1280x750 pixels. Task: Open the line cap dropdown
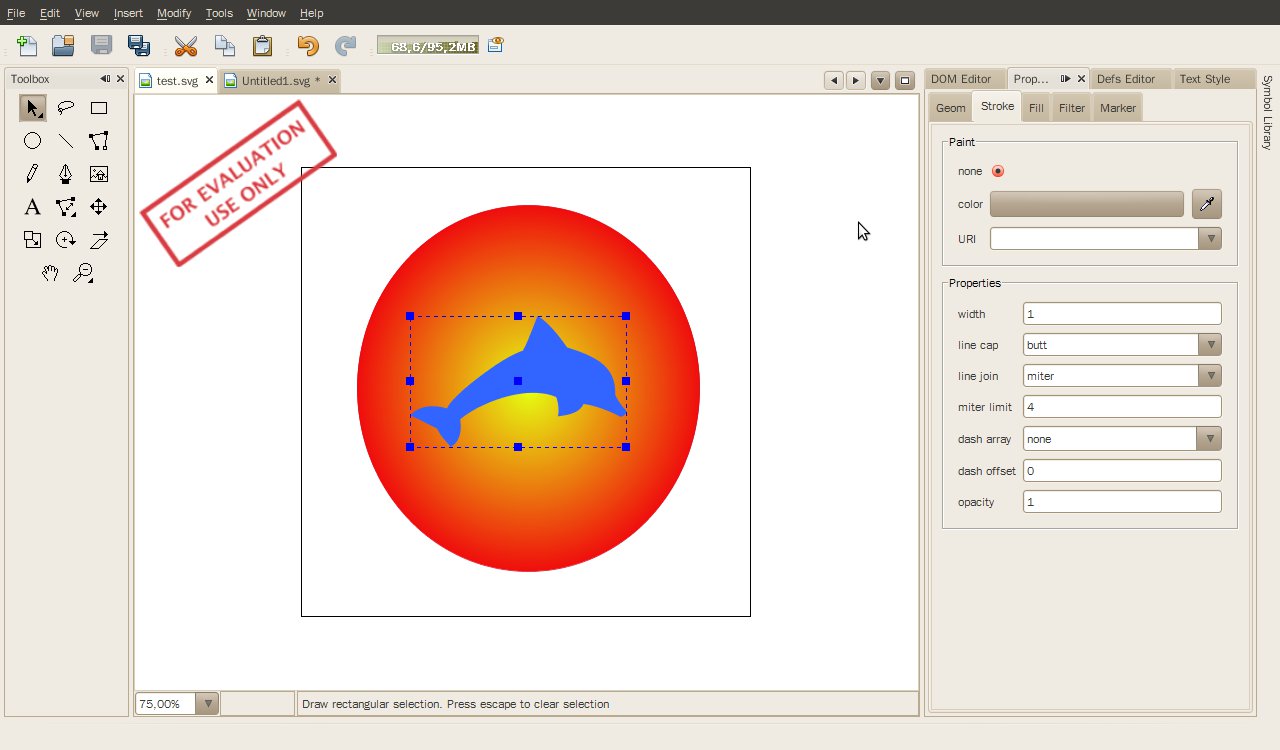(1210, 345)
